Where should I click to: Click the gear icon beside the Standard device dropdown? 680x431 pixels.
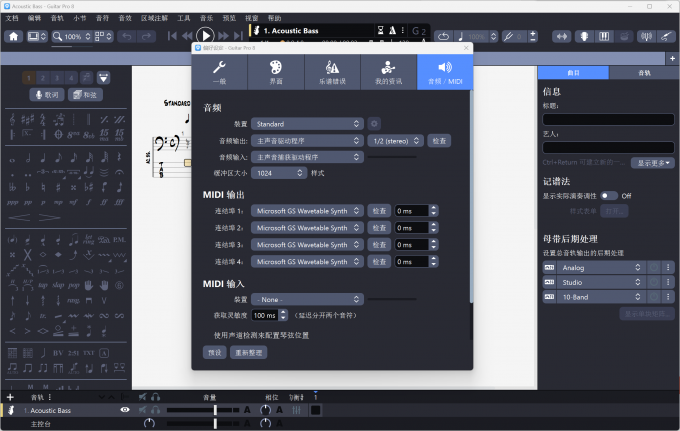(x=375, y=123)
